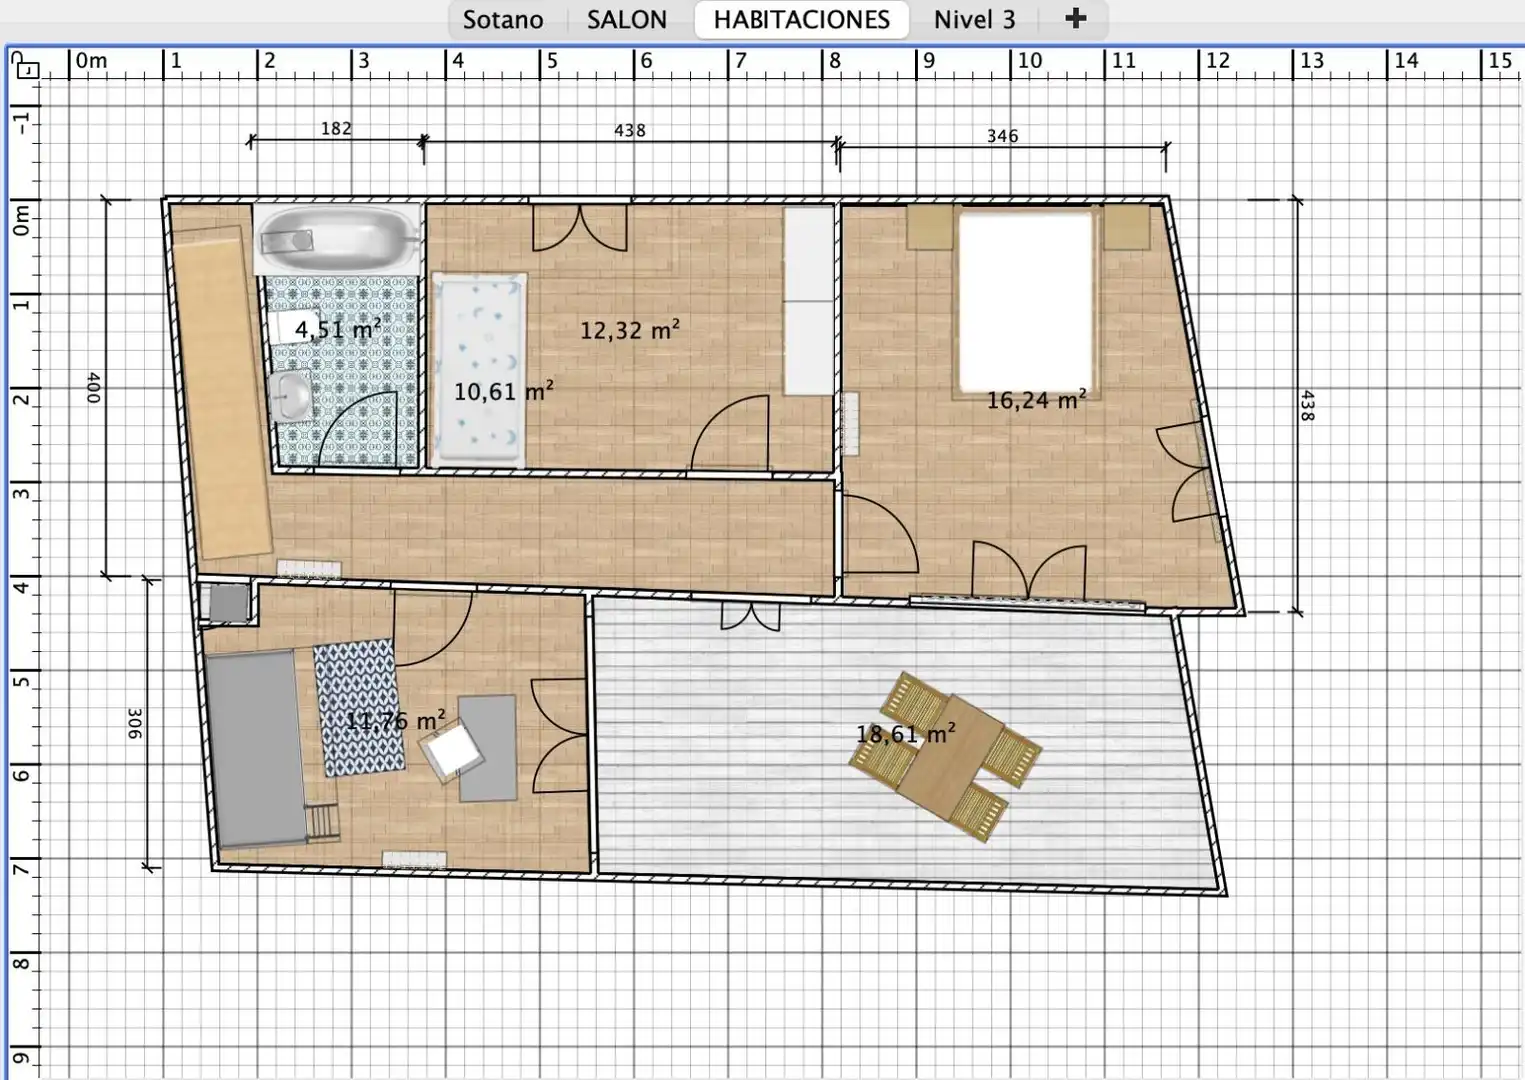Select the top 438 dimension label
1525x1080 pixels.
tap(630, 130)
